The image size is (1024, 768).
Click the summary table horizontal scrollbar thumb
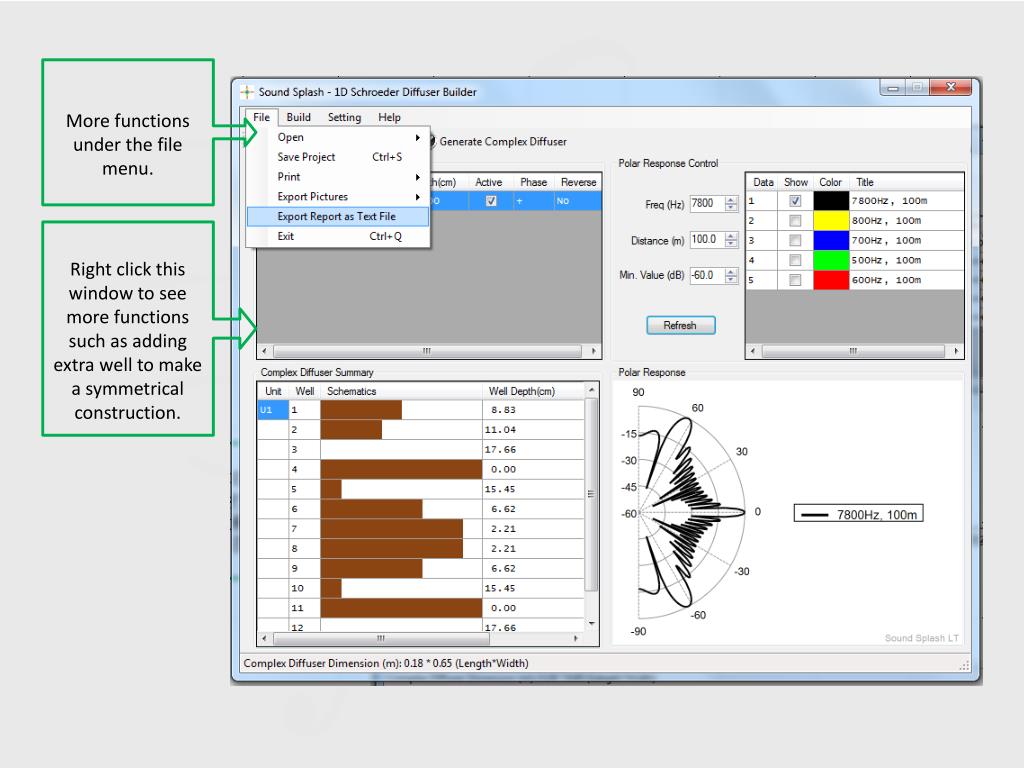pyautogui.click(x=380, y=639)
